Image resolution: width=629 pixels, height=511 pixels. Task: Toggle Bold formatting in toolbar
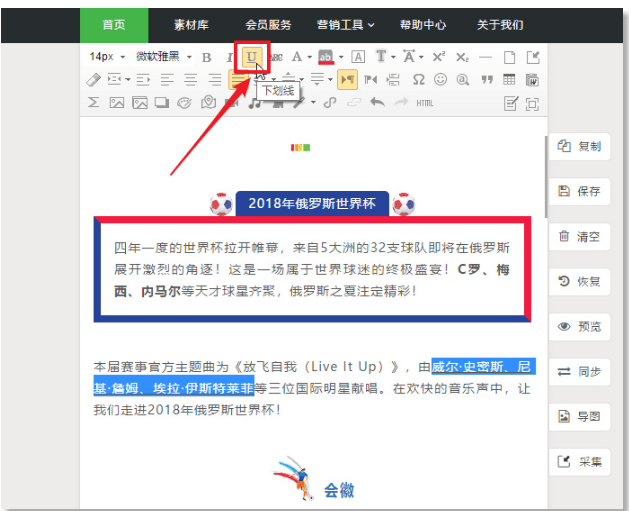(207, 57)
